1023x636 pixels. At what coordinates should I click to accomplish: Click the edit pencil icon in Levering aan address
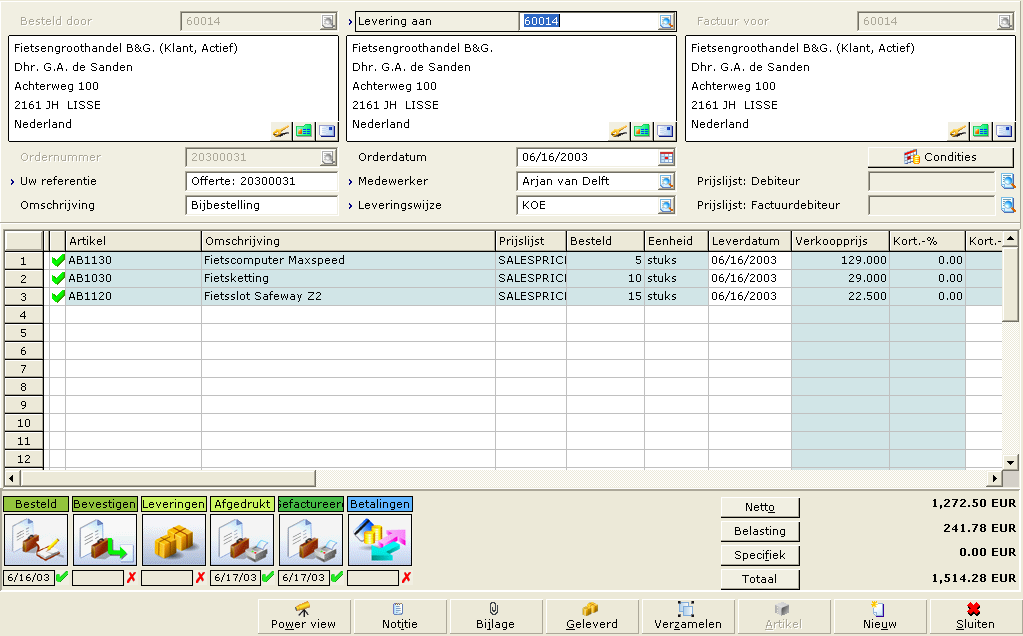619,131
